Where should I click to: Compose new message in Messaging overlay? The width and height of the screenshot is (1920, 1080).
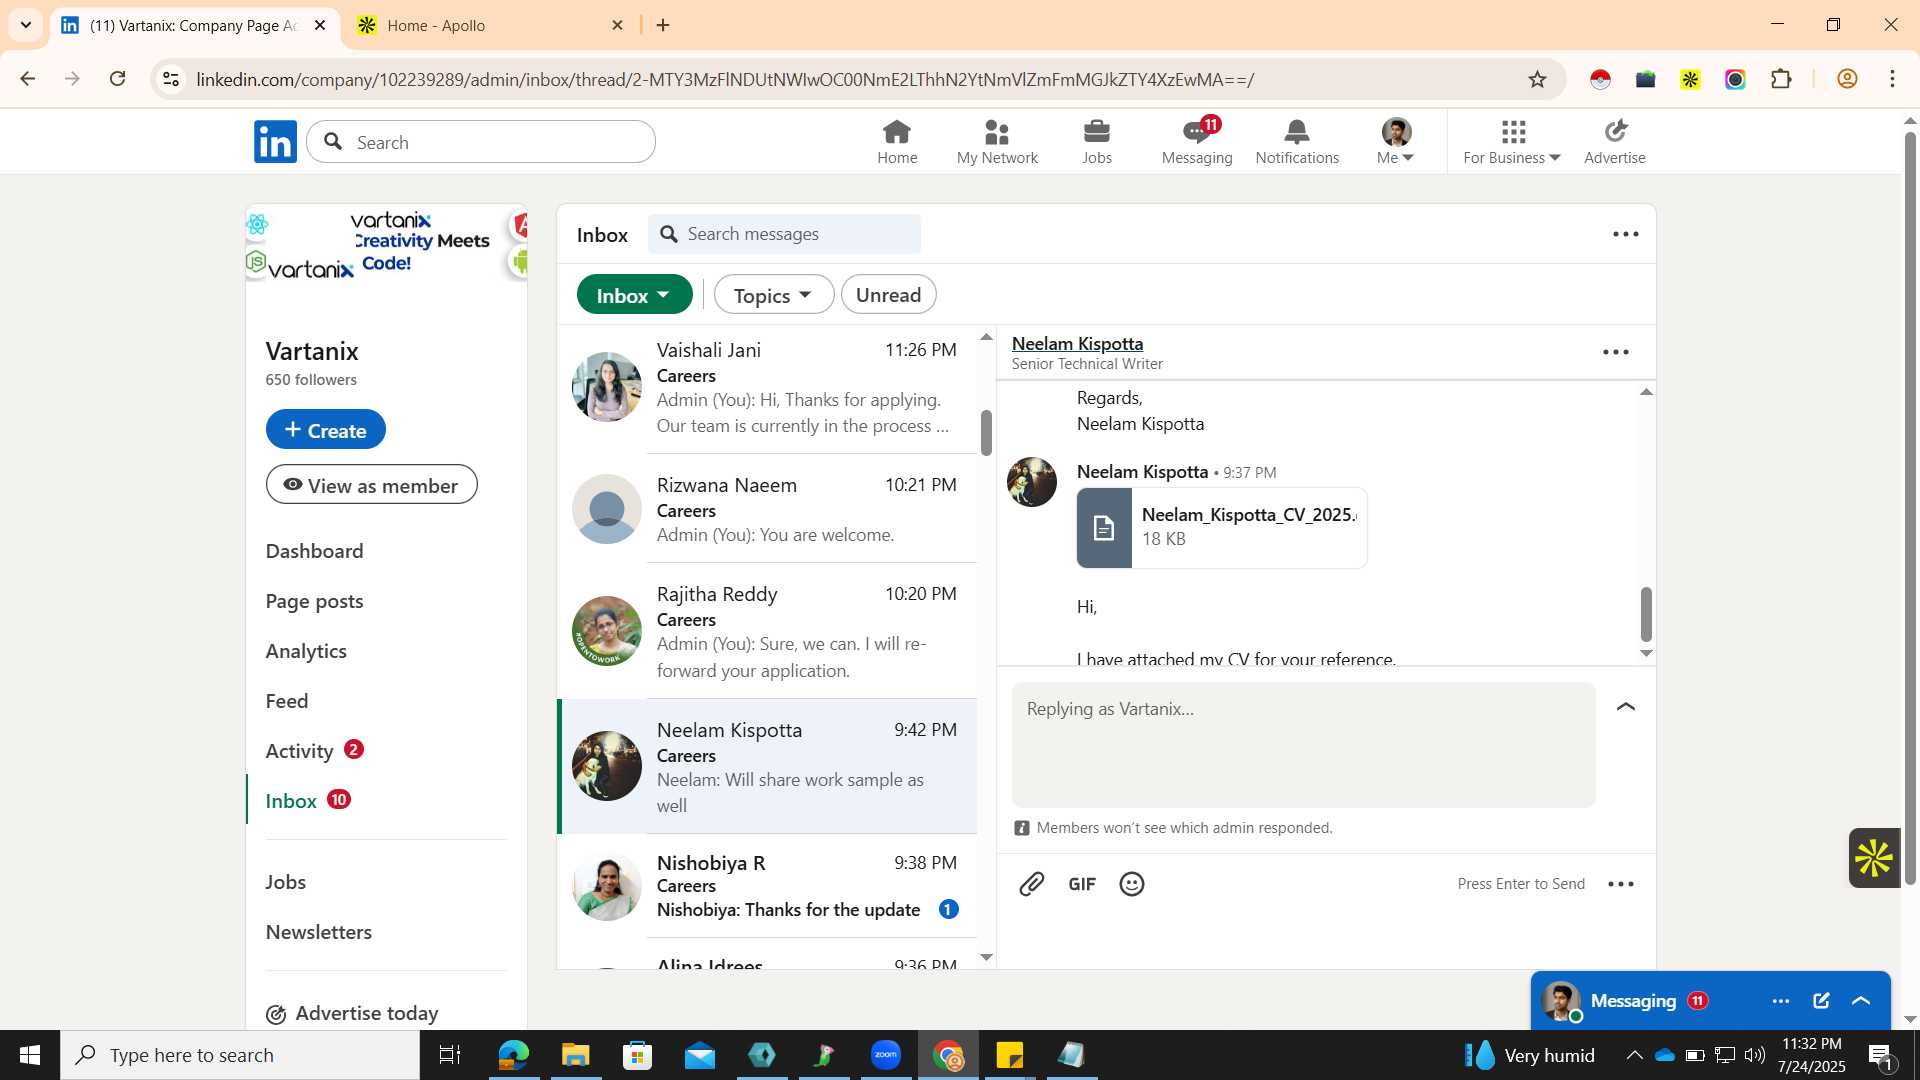1821,1001
